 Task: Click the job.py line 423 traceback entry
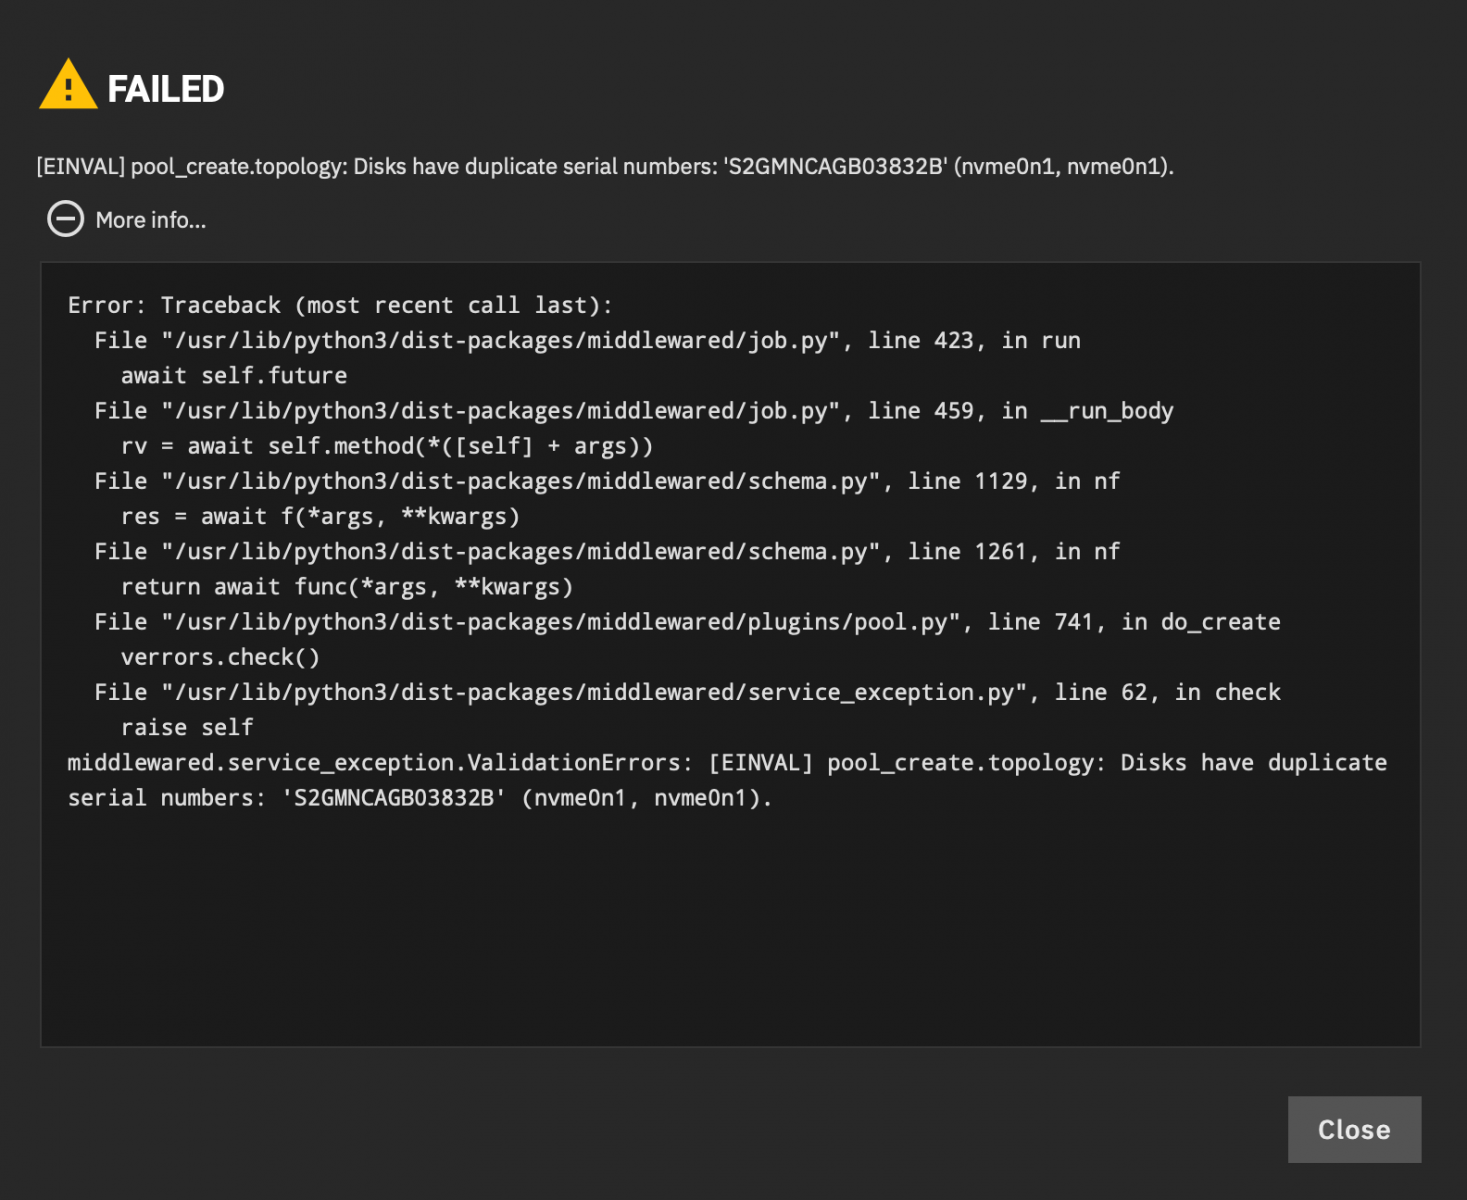(588, 340)
